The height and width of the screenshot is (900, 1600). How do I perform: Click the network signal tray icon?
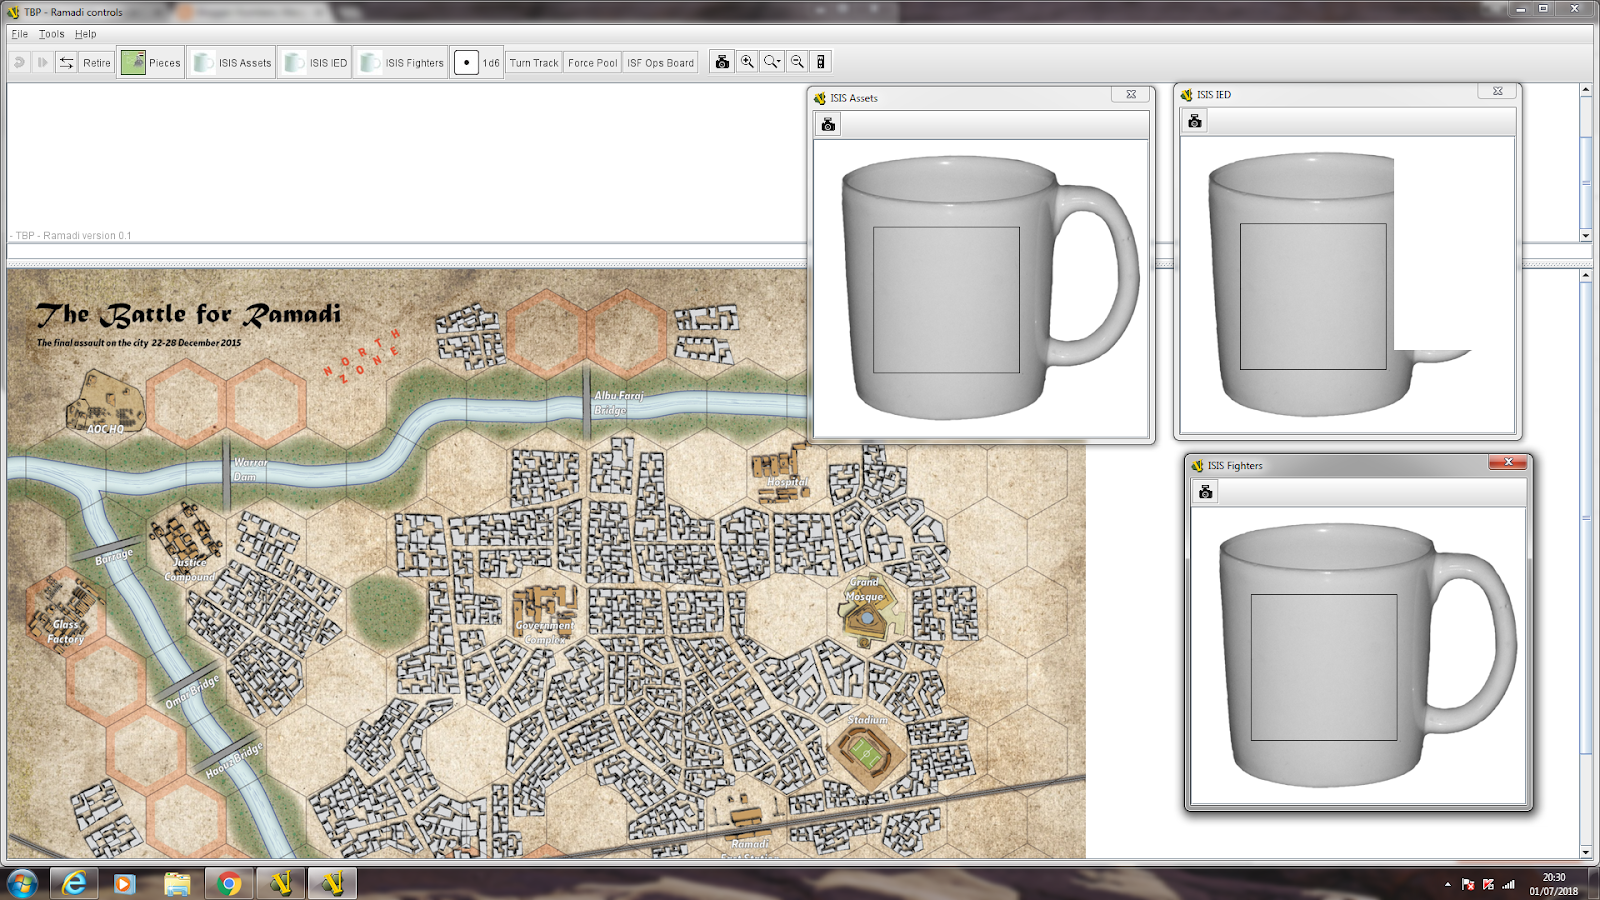[1509, 884]
